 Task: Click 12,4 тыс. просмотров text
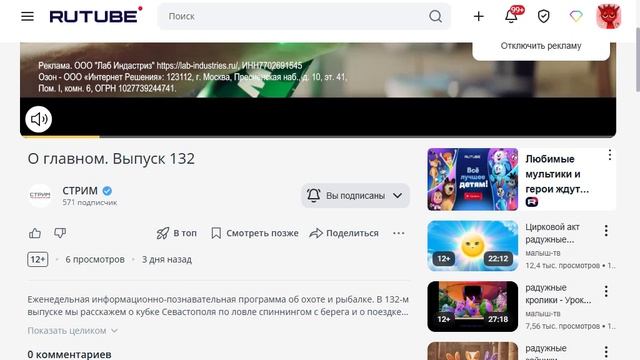562,266
